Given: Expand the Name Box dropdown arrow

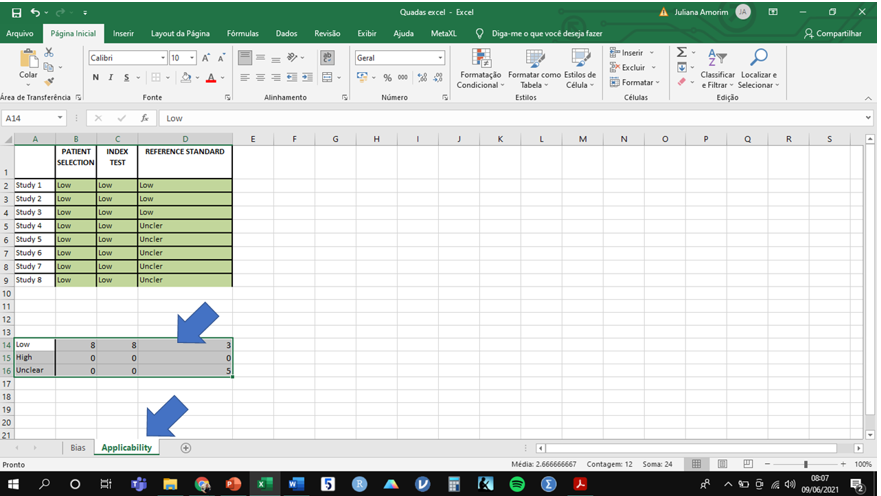Looking at the screenshot, I should (60, 118).
